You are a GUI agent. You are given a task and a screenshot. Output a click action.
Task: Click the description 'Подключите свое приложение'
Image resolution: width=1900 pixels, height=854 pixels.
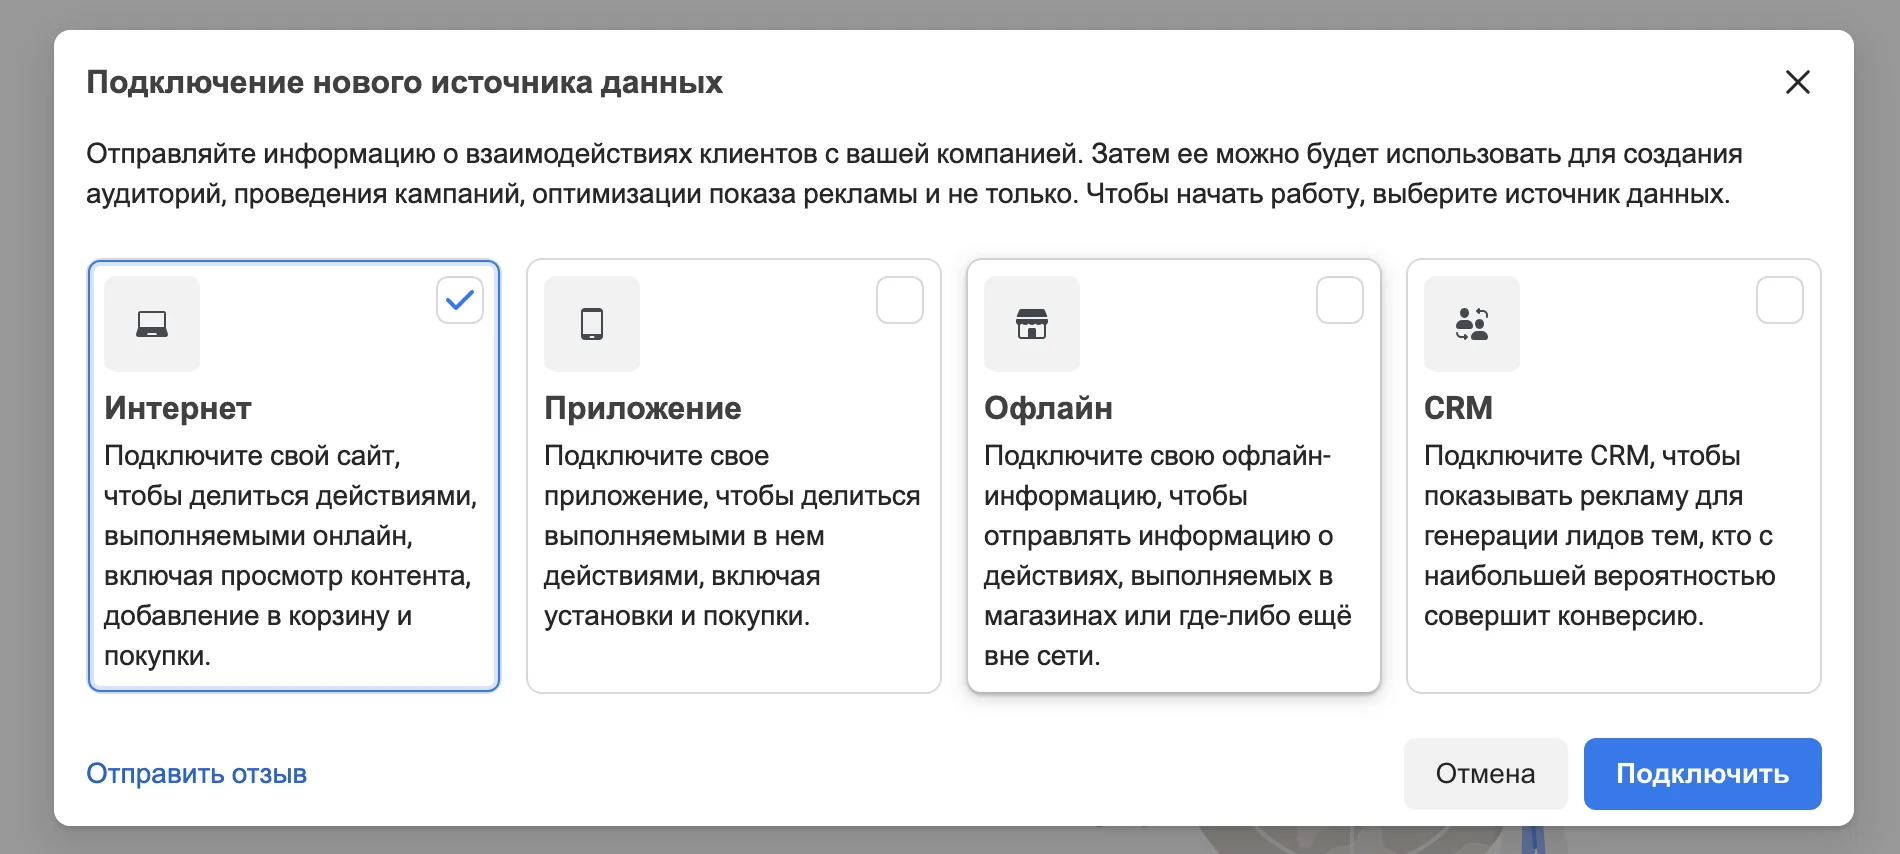click(x=732, y=536)
